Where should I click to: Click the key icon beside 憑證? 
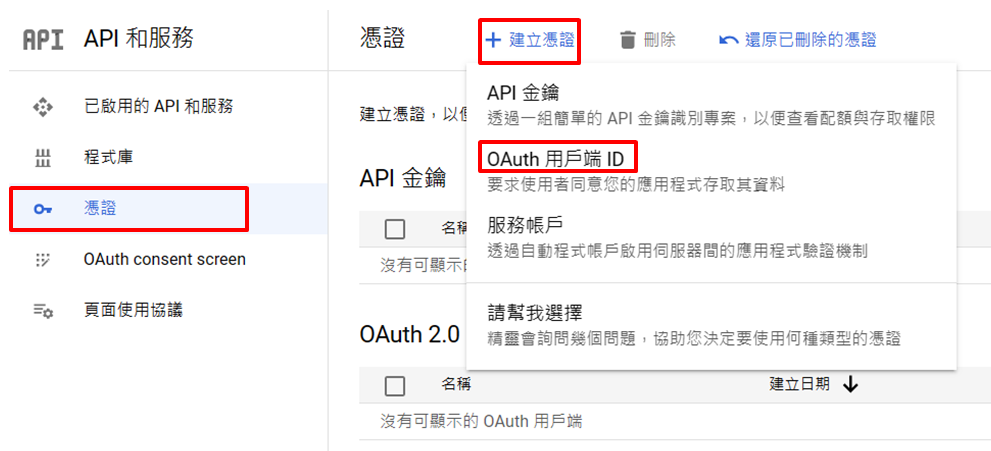tap(42, 209)
